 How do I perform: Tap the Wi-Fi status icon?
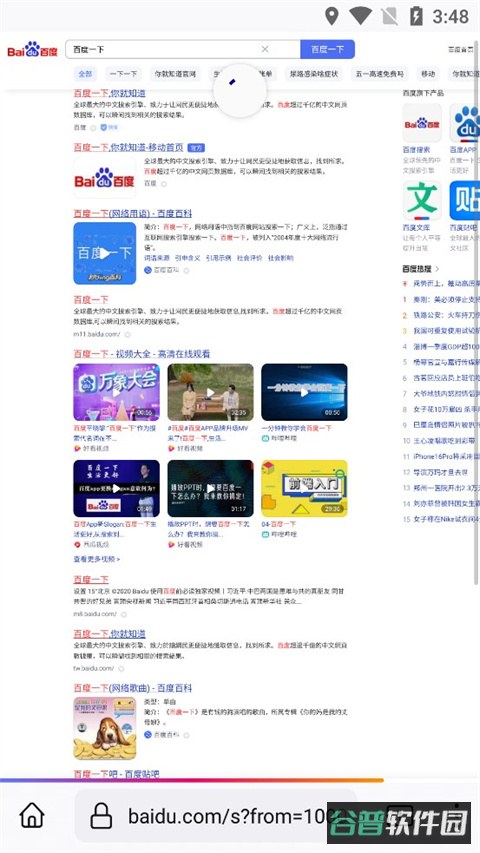pos(360,16)
